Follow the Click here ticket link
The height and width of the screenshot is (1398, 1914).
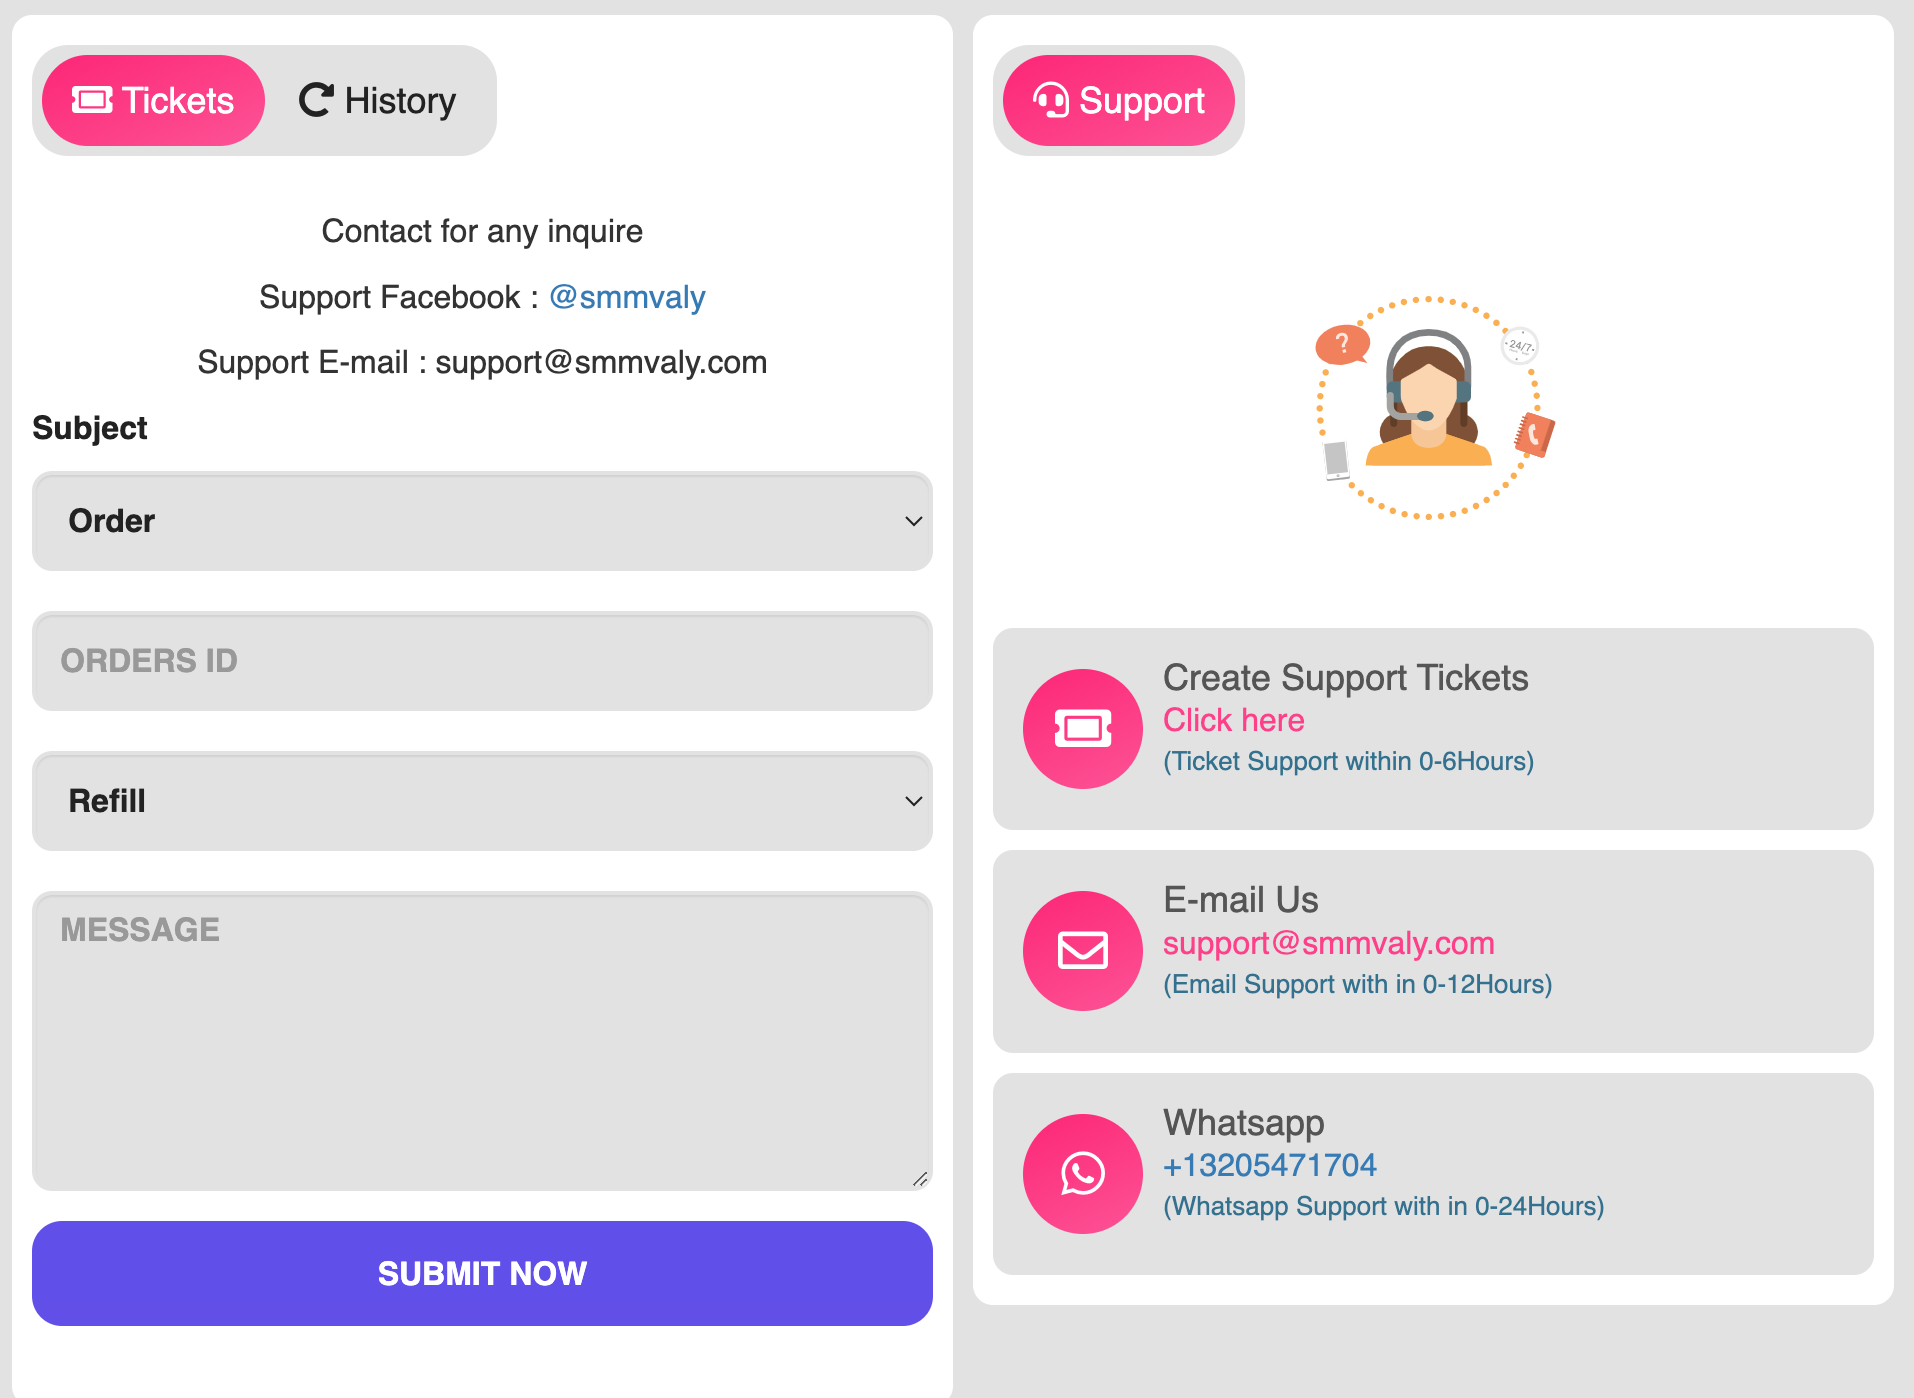coord(1233,720)
